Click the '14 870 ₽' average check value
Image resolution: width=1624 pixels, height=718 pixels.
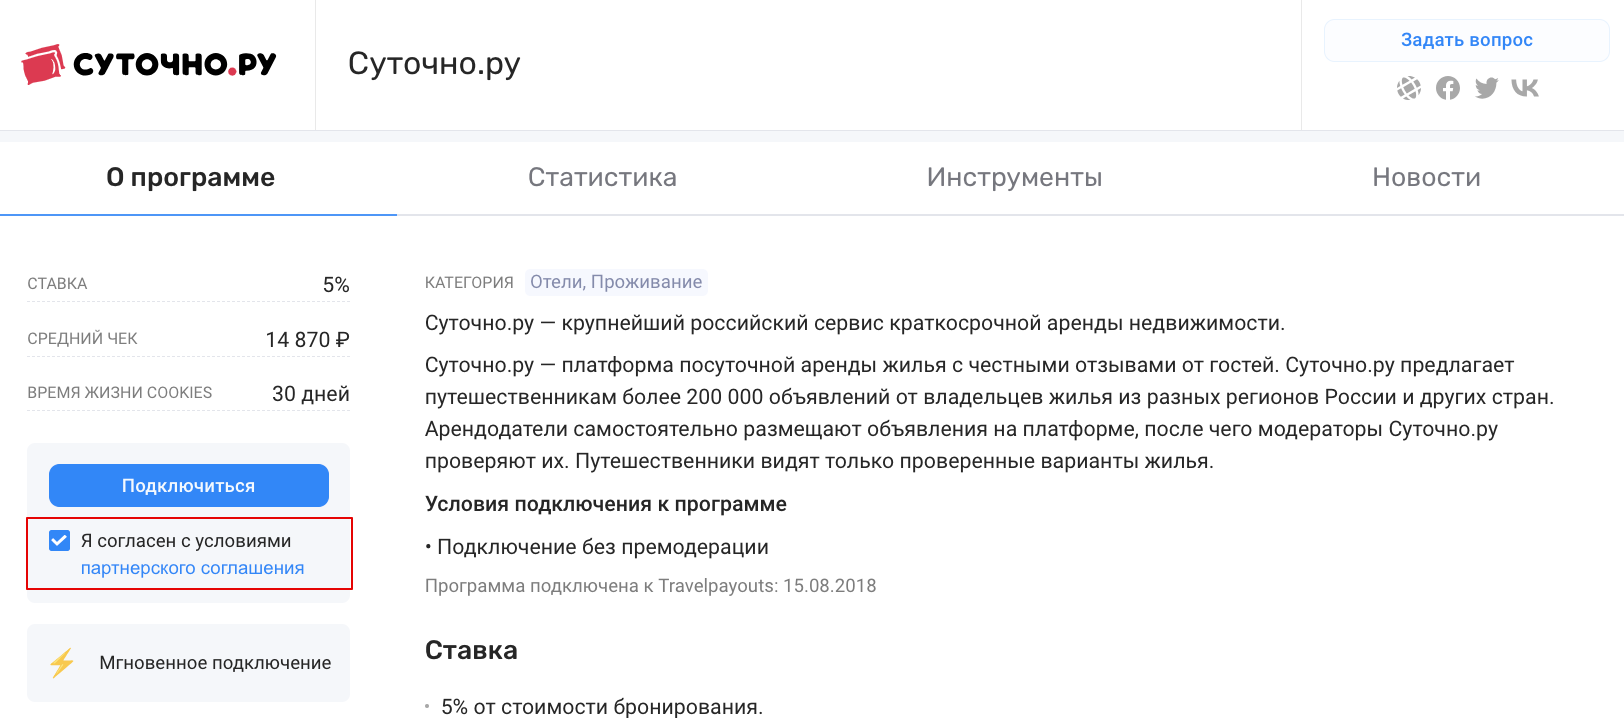coord(308,340)
